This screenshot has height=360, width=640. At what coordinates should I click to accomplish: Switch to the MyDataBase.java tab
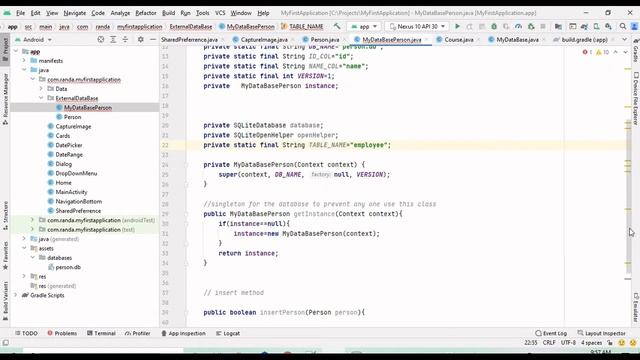(517, 40)
